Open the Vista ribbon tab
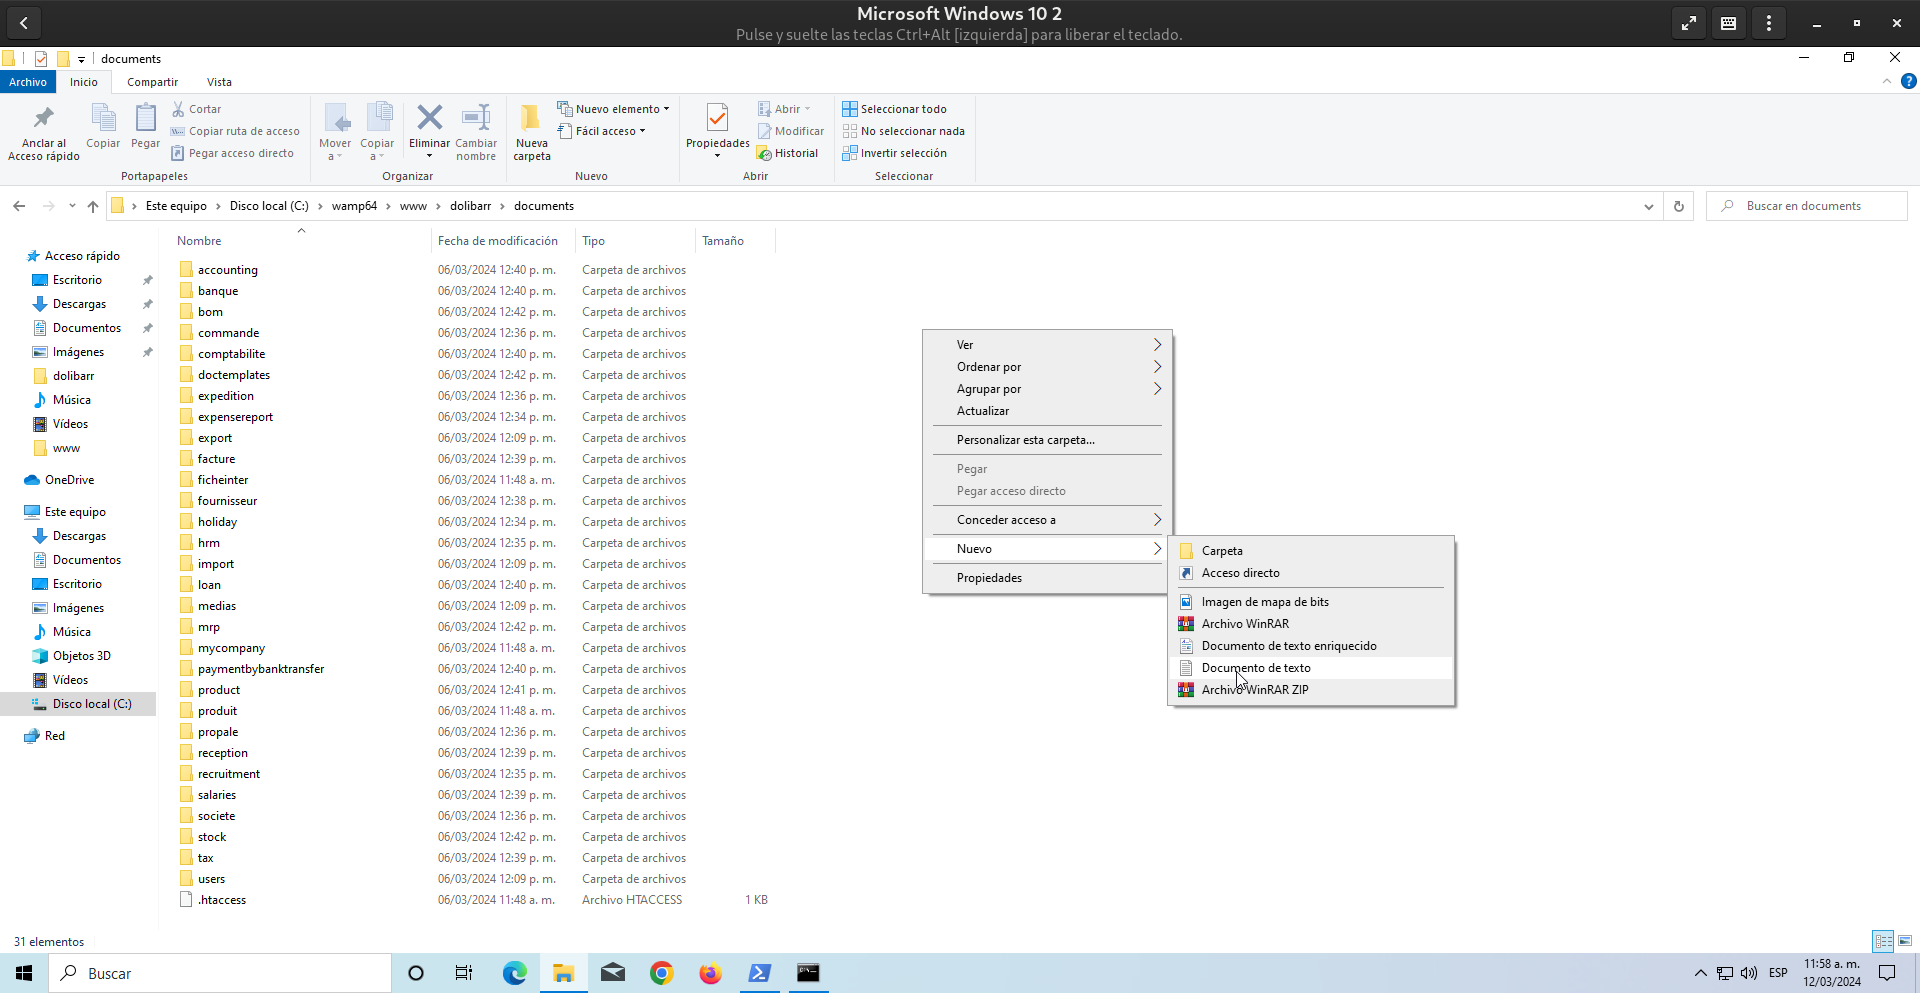The height and width of the screenshot is (993, 1920). click(x=219, y=82)
